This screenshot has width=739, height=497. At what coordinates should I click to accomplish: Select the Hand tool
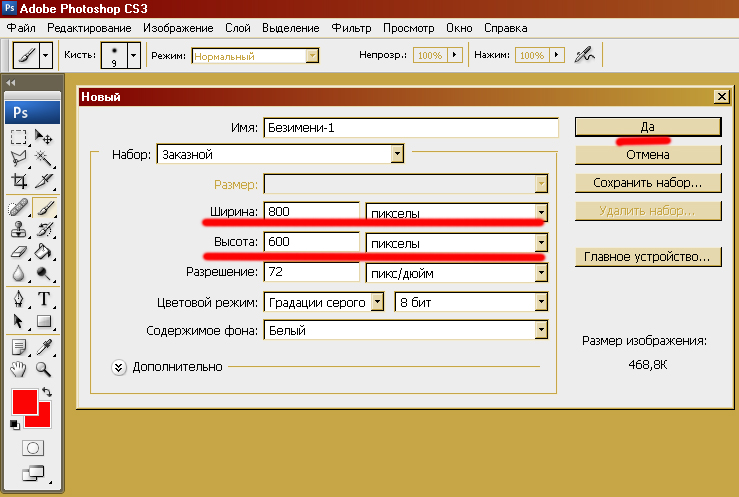(x=19, y=369)
